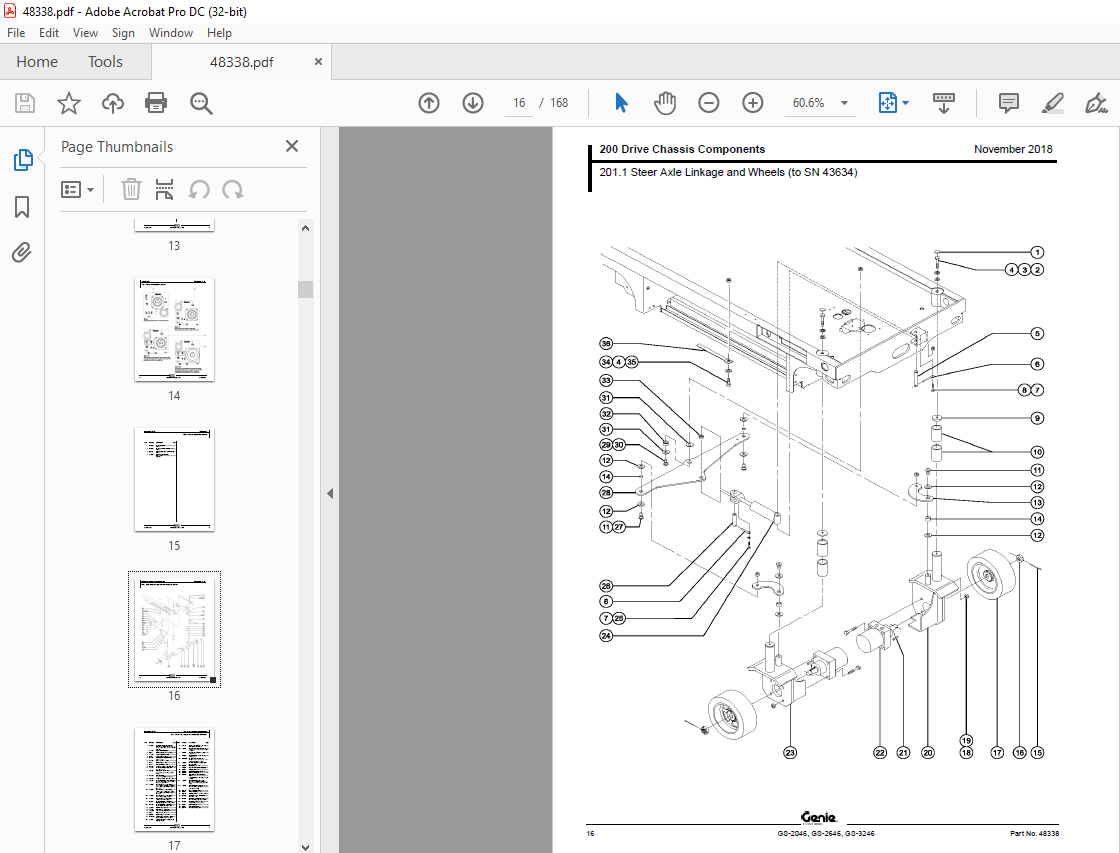Click the 60.6% zoom value field
The width and height of the screenshot is (1120, 853).
click(809, 103)
